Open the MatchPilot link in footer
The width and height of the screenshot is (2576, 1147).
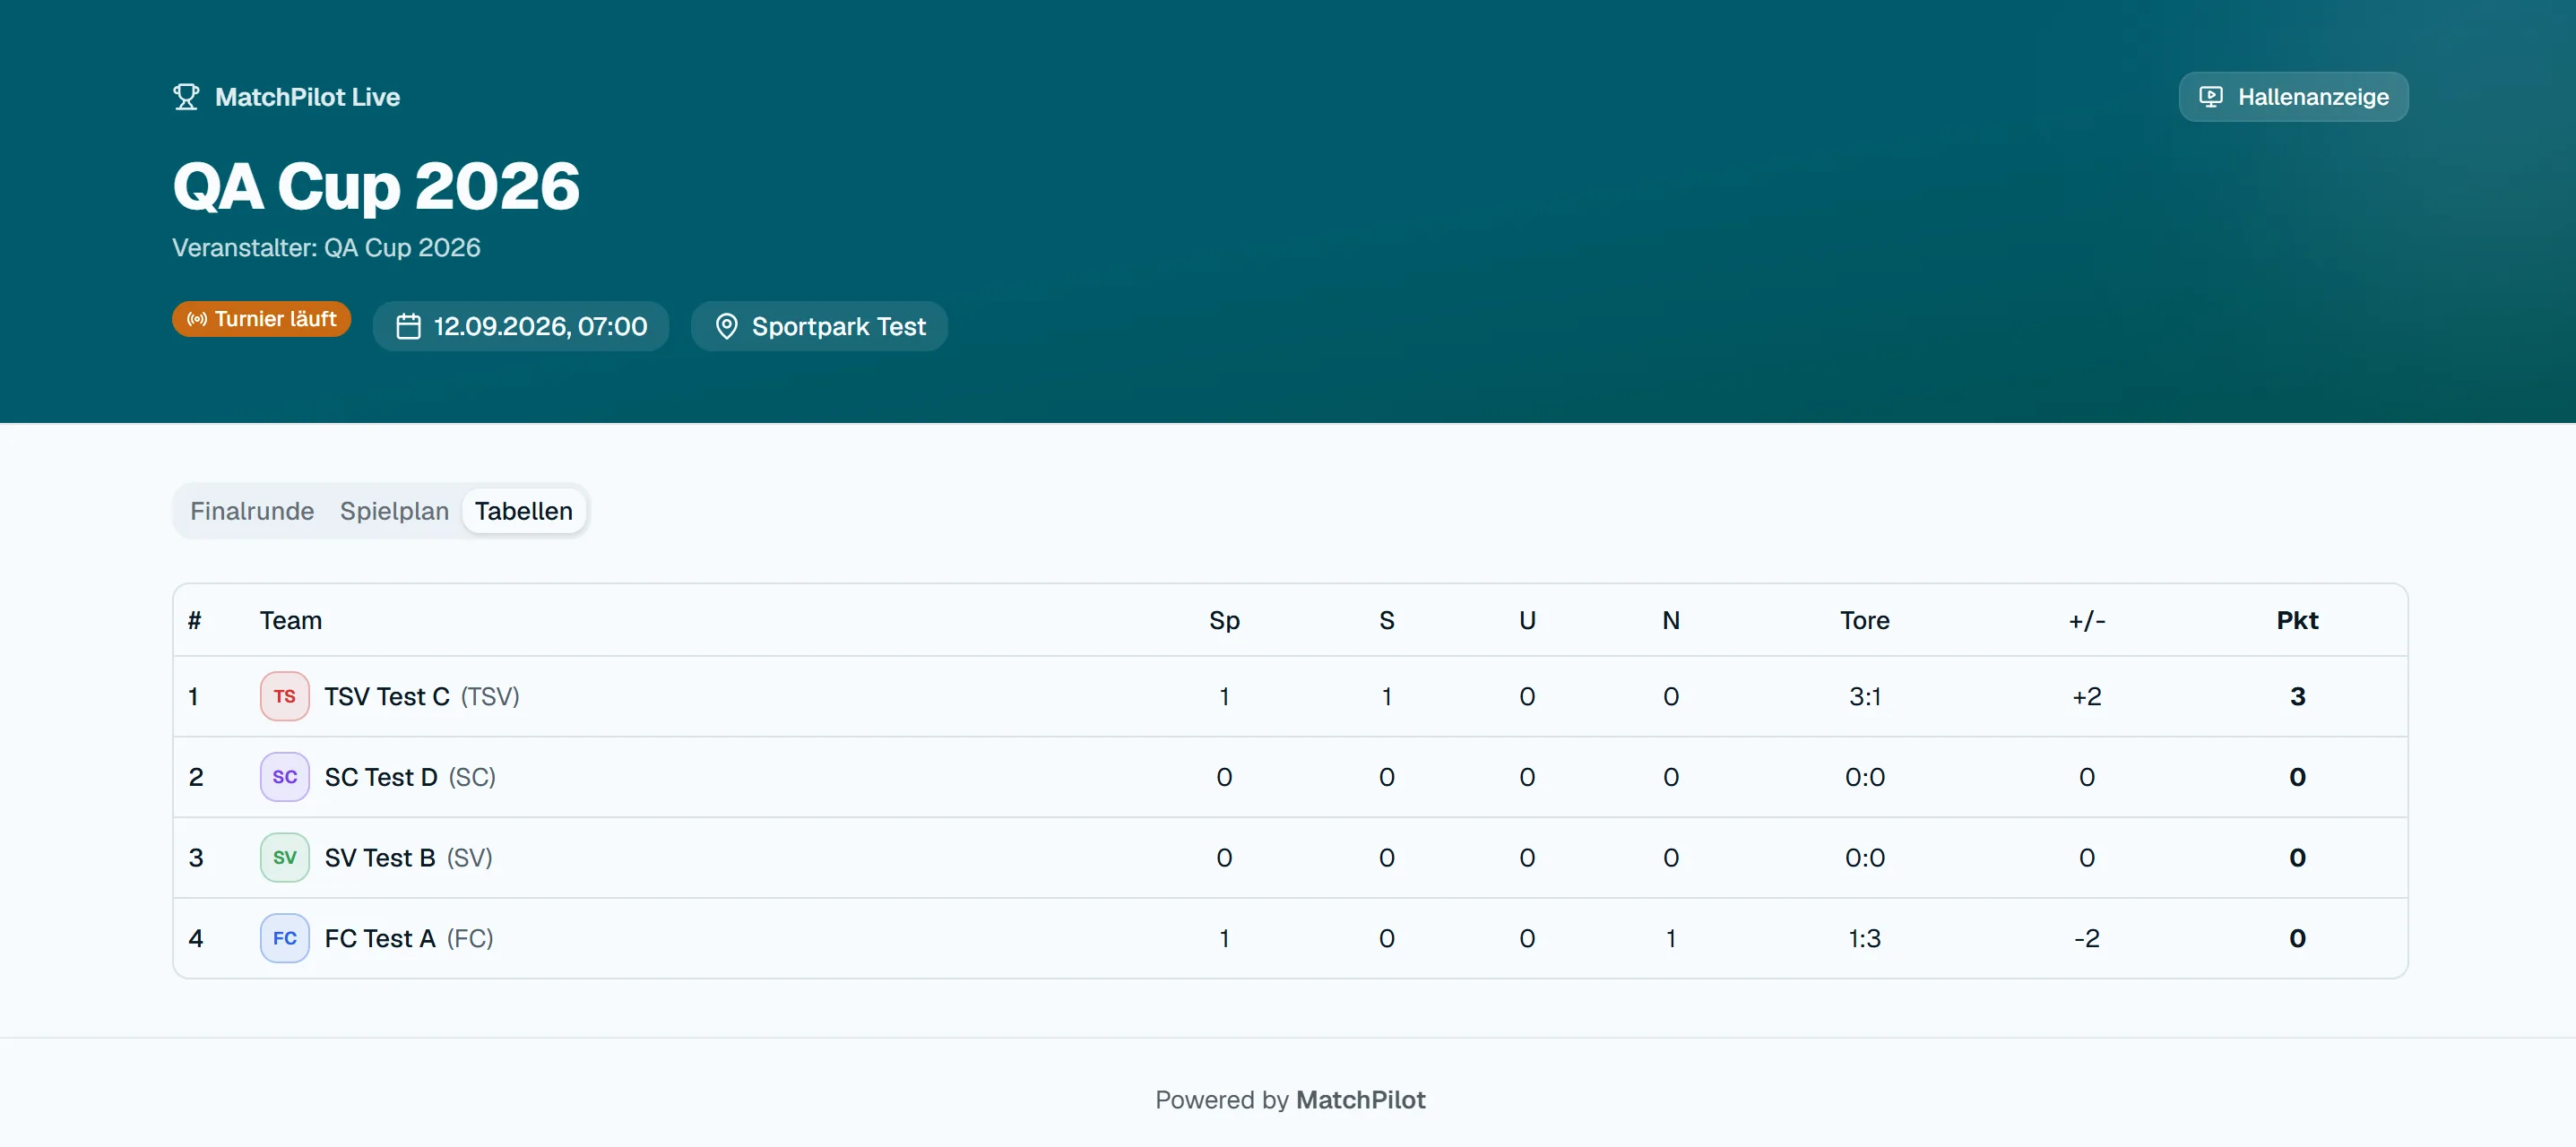(x=1360, y=1100)
